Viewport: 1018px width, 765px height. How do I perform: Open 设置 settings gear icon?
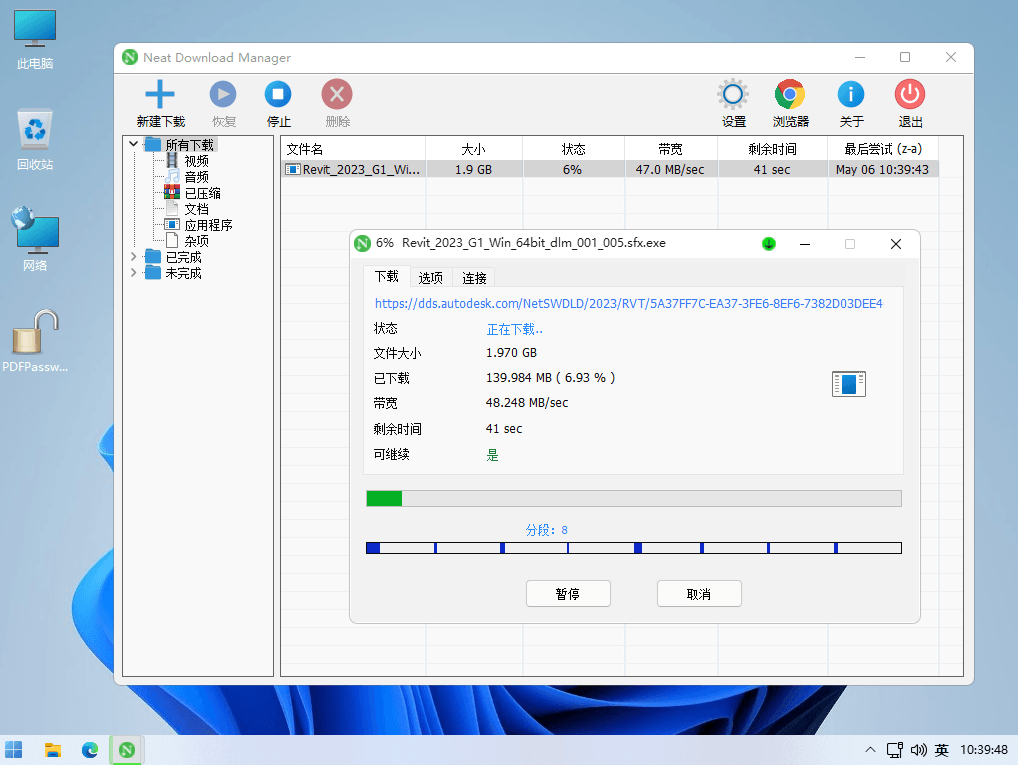pyautogui.click(x=733, y=95)
